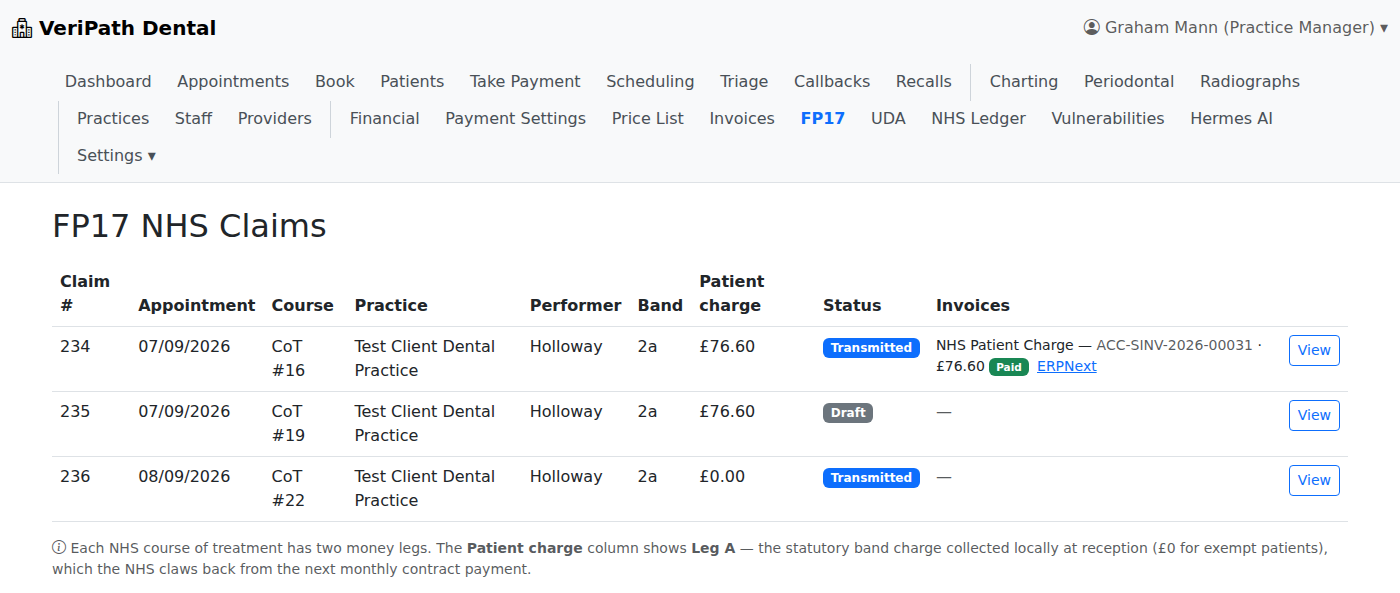Open the Price List page
Image resolution: width=1400 pixels, height=593 pixels.
coord(648,118)
